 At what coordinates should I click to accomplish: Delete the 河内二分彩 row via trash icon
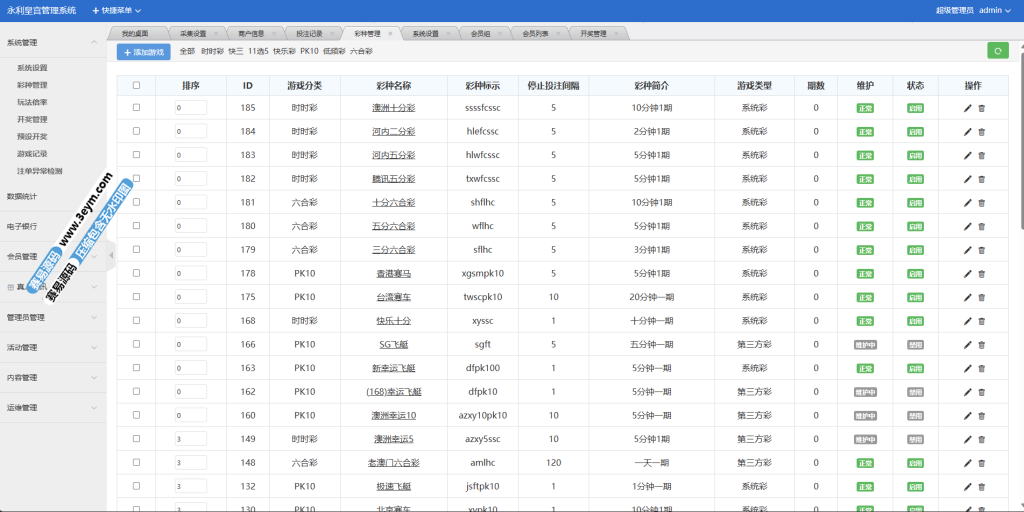coord(981,132)
